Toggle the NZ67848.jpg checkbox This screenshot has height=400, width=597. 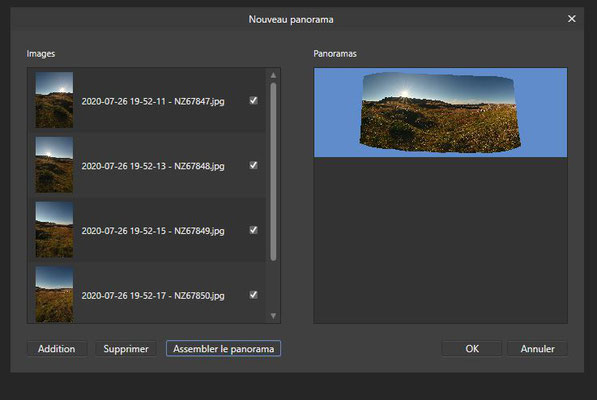(253, 165)
